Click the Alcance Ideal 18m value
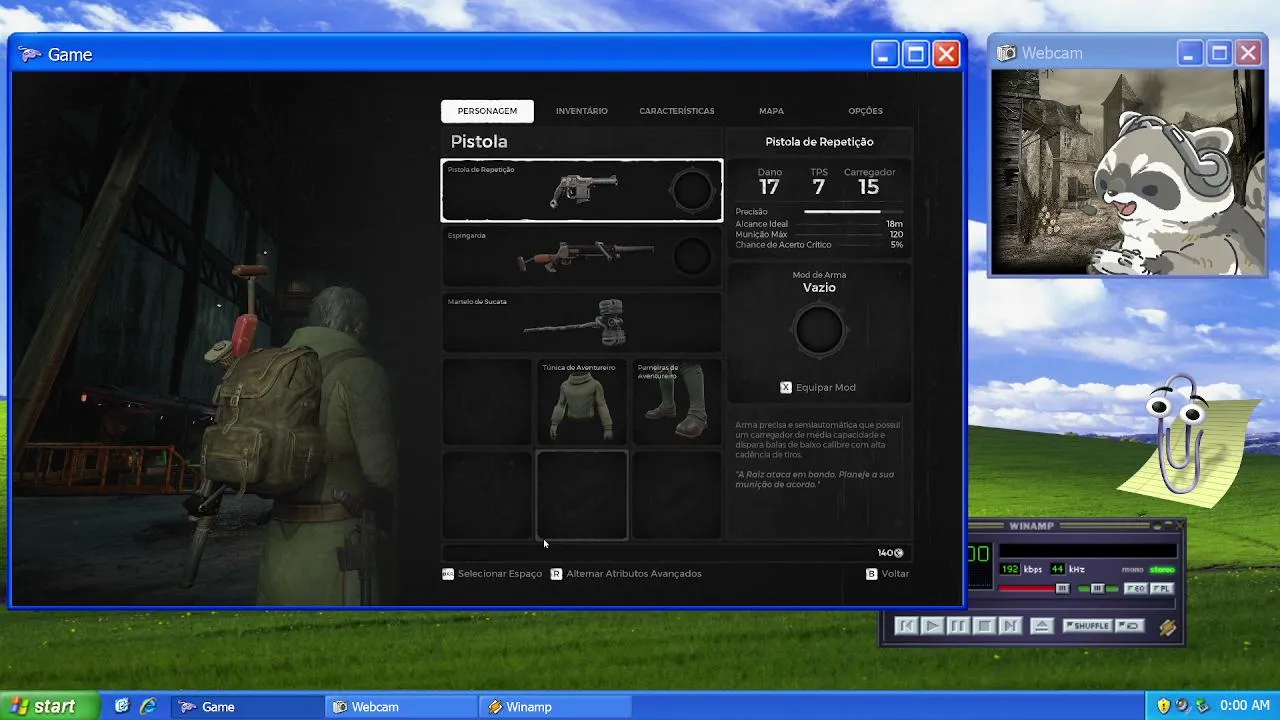Screen dimensions: 1280x720 point(894,224)
